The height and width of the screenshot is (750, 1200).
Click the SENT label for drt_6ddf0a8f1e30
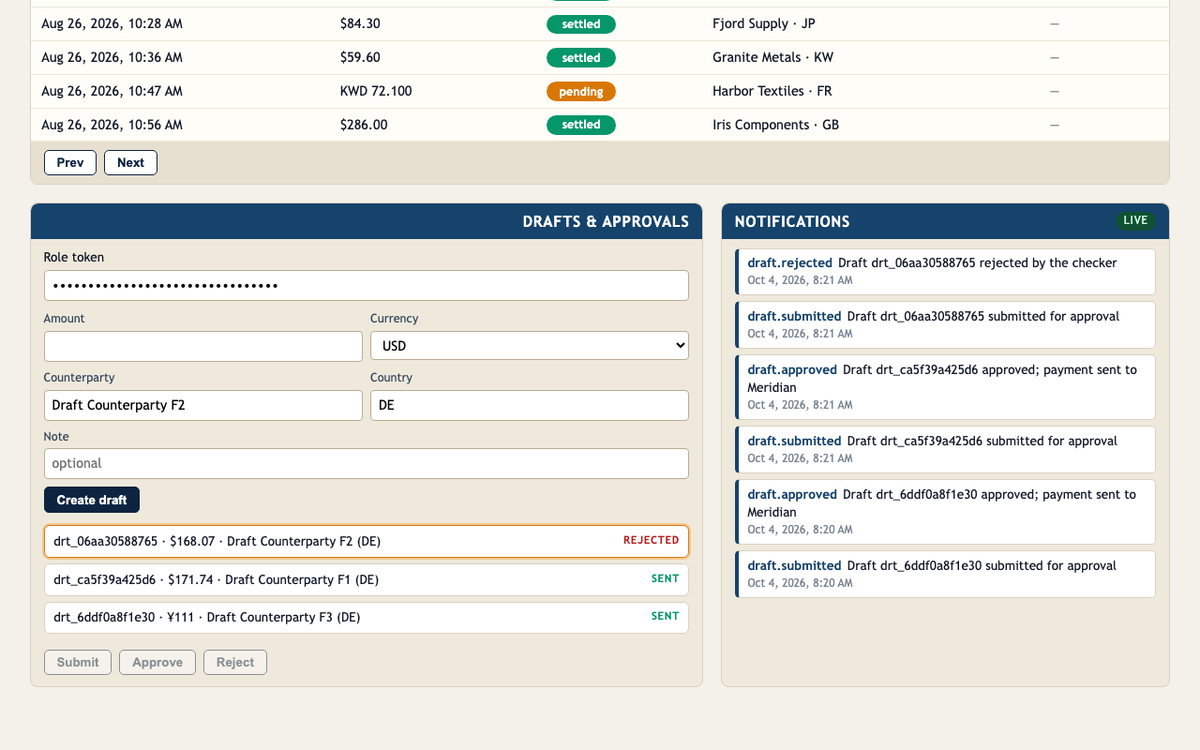[665, 616]
